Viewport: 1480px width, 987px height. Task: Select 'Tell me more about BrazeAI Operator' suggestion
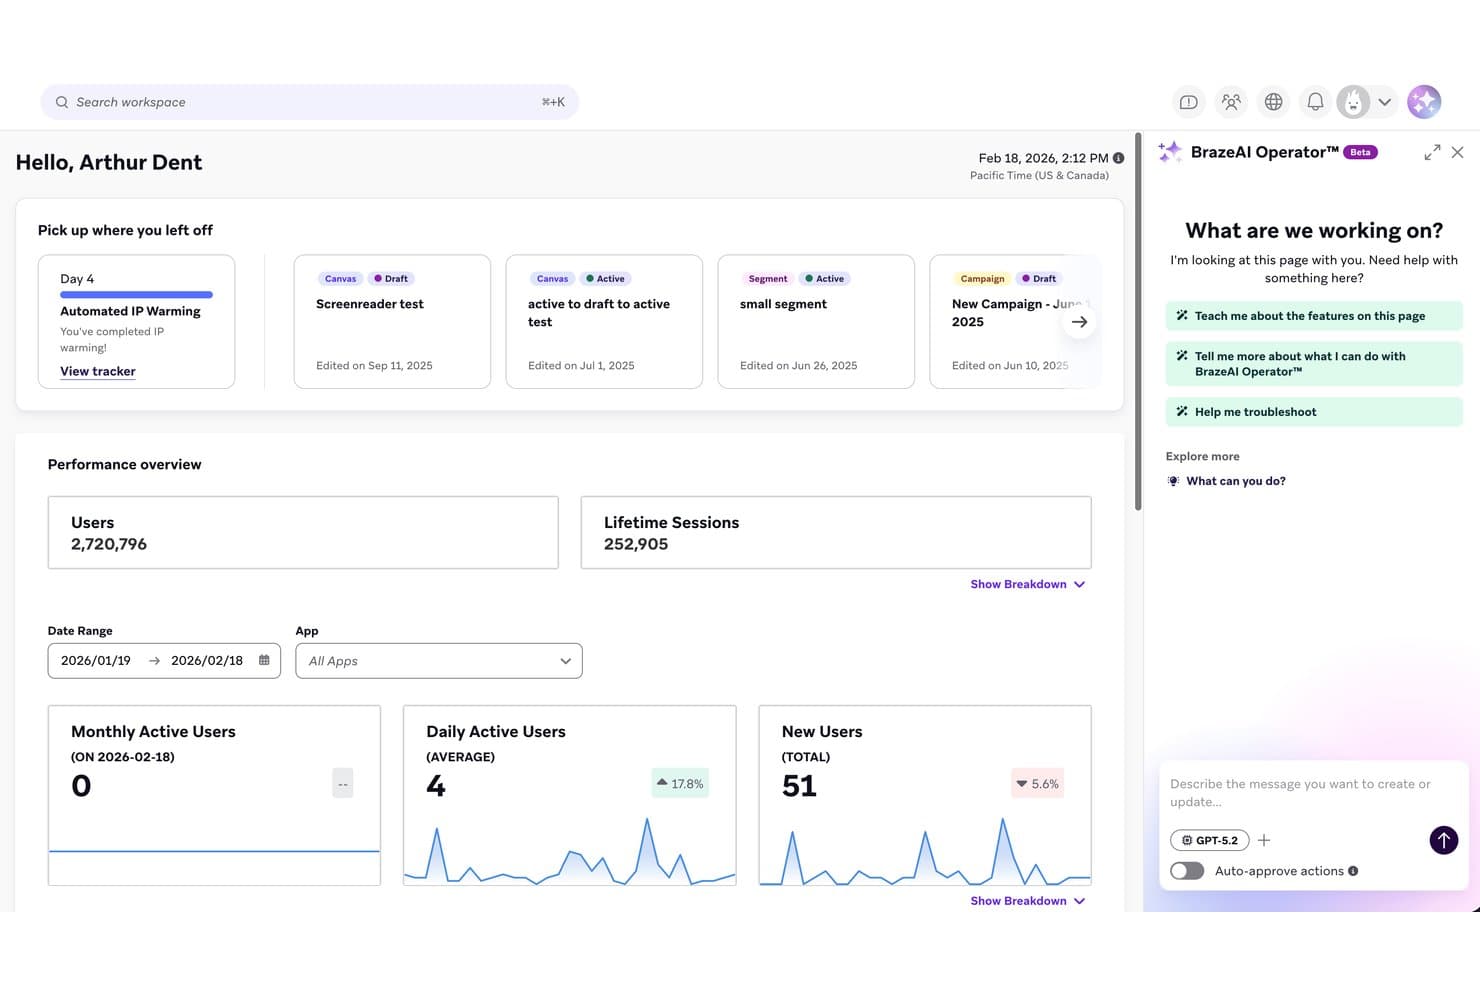(1314, 364)
